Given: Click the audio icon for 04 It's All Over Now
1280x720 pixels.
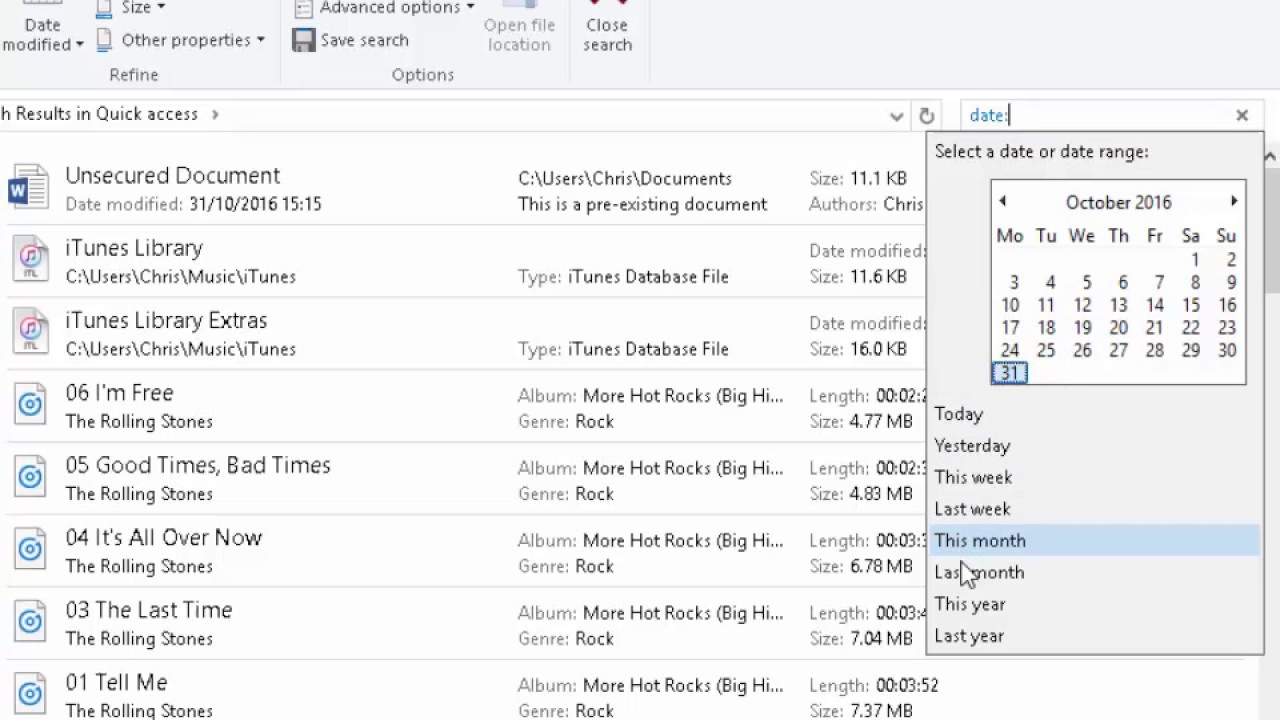Looking at the screenshot, I should point(30,550).
